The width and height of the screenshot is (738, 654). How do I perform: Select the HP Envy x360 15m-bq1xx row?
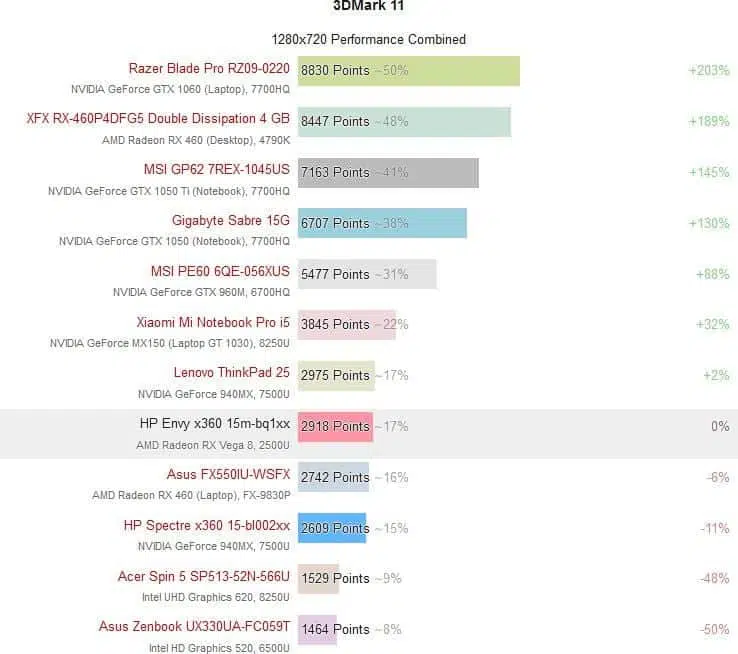click(x=369, y=434)
